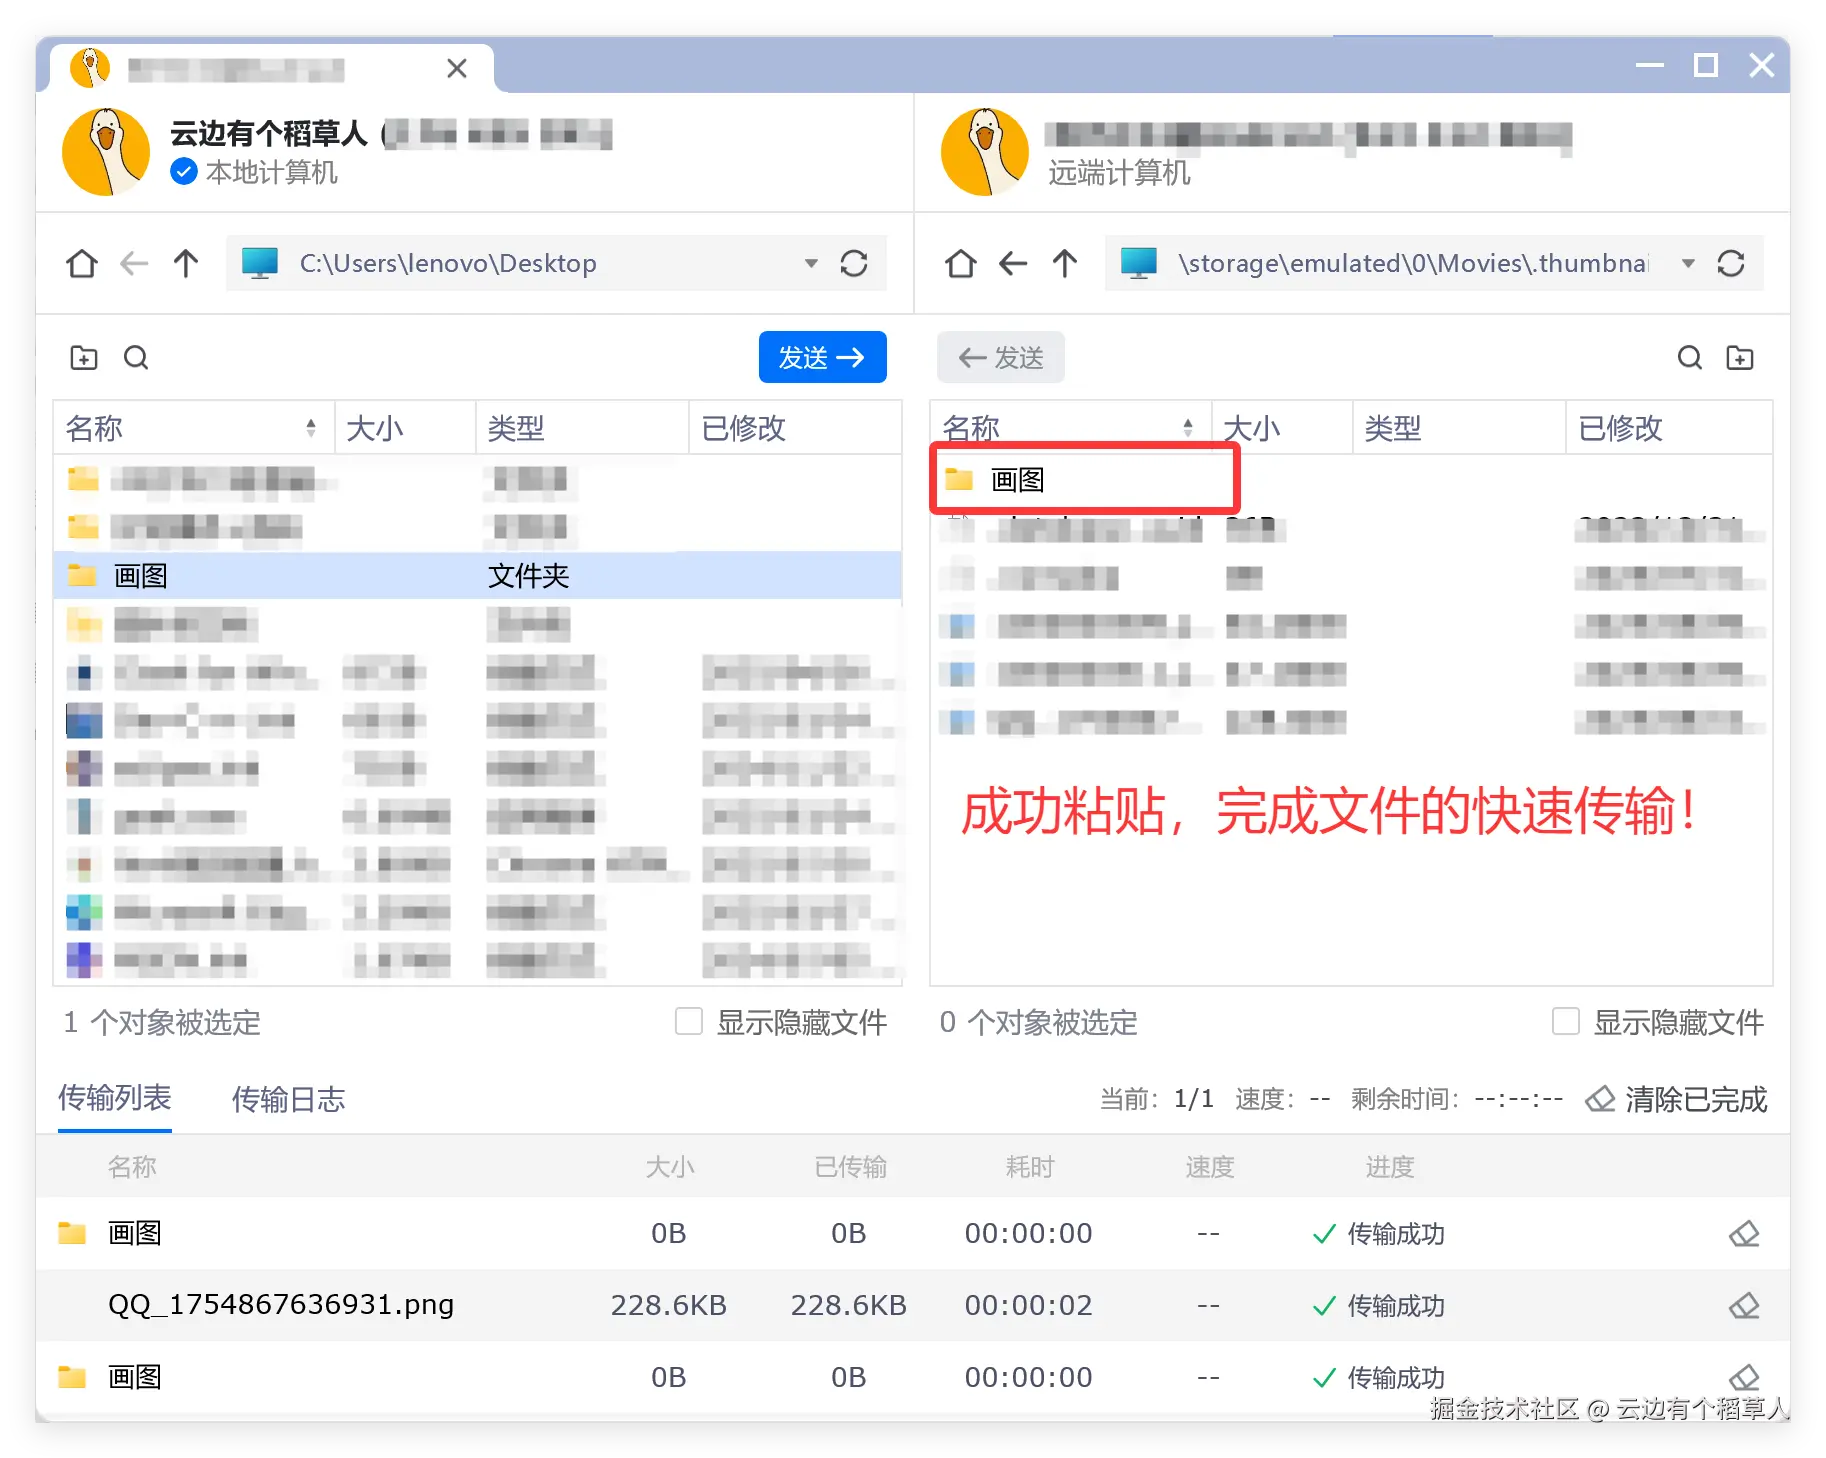The height and width of the screenshot is (1458, 1826).
Task: Refresh the remote thumbnails folder listing
Action: [x=1731, y=264]
